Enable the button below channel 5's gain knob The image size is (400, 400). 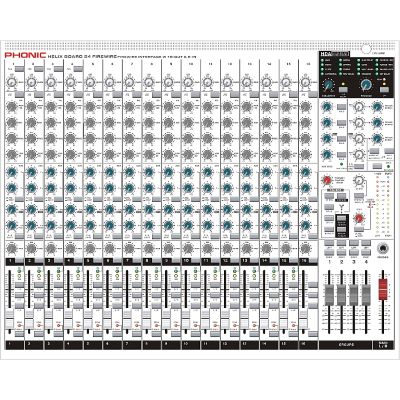[x=97, y=95]
